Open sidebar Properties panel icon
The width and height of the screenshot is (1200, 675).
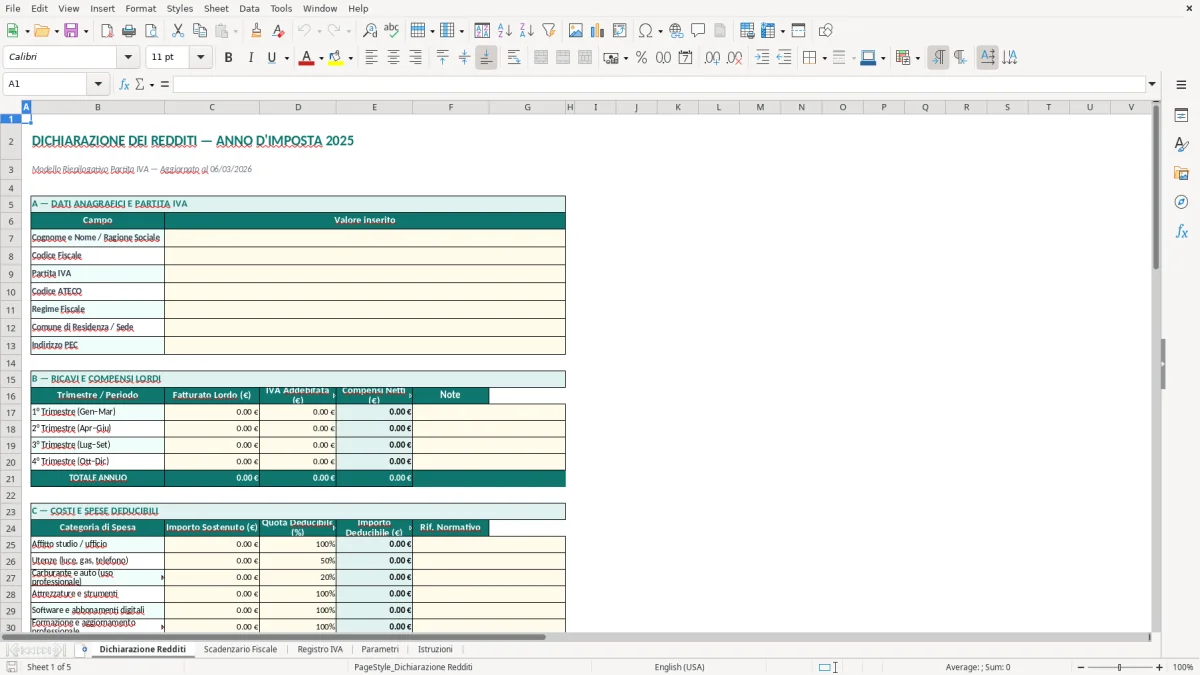click(1181, 116)
